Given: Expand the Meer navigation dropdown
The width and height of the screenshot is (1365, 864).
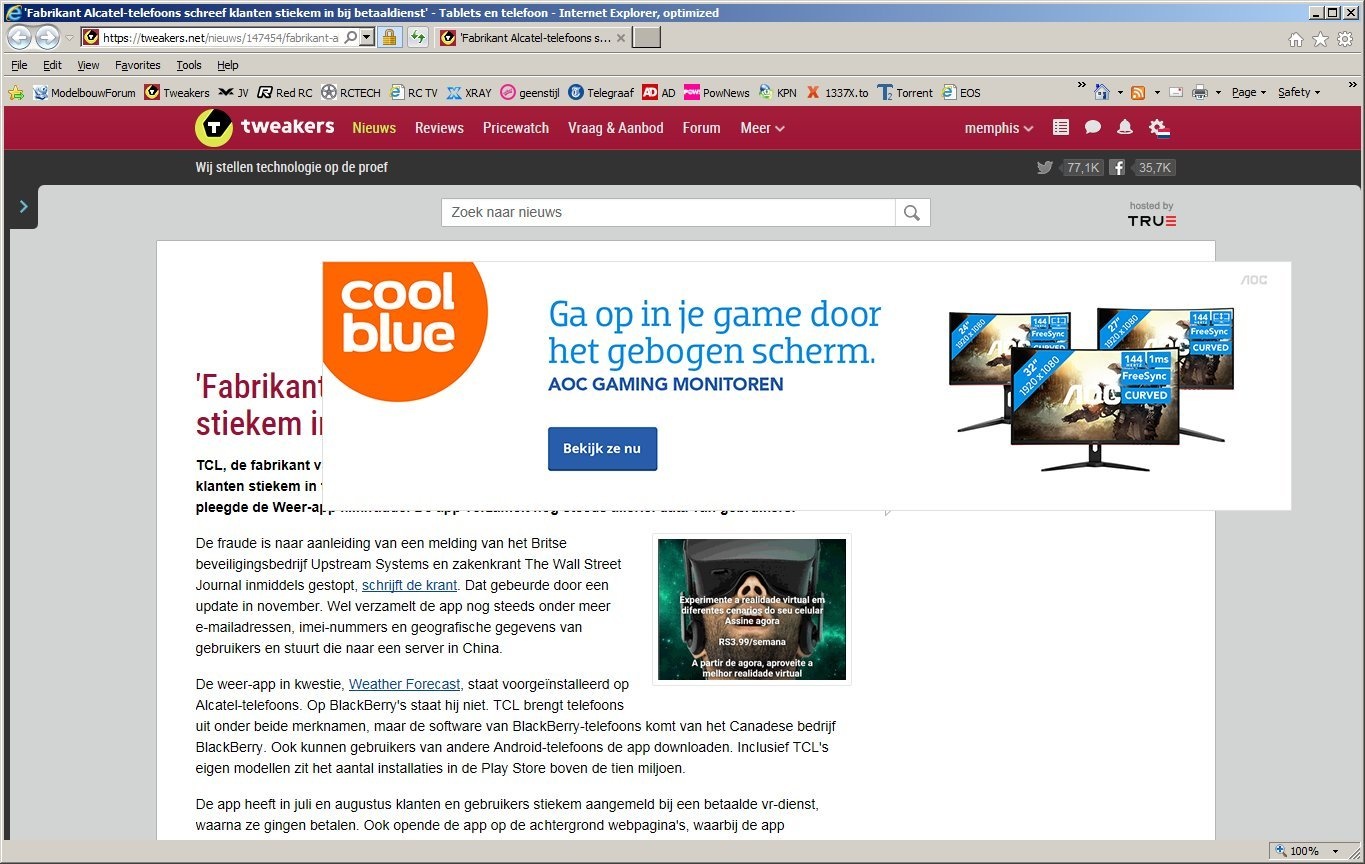Looking at the screenshot, I should click(x=762, y=128).
